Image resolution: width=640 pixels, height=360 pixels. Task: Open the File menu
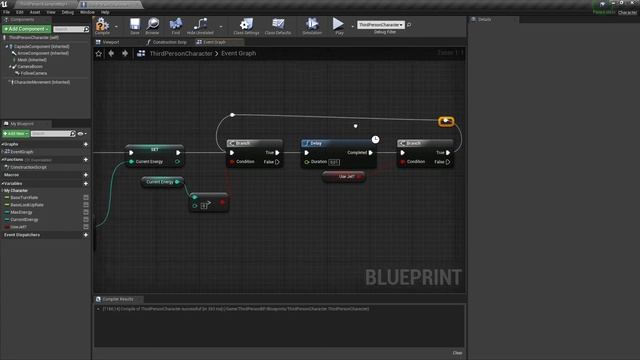pyautogui.click(x=7, y=12)
